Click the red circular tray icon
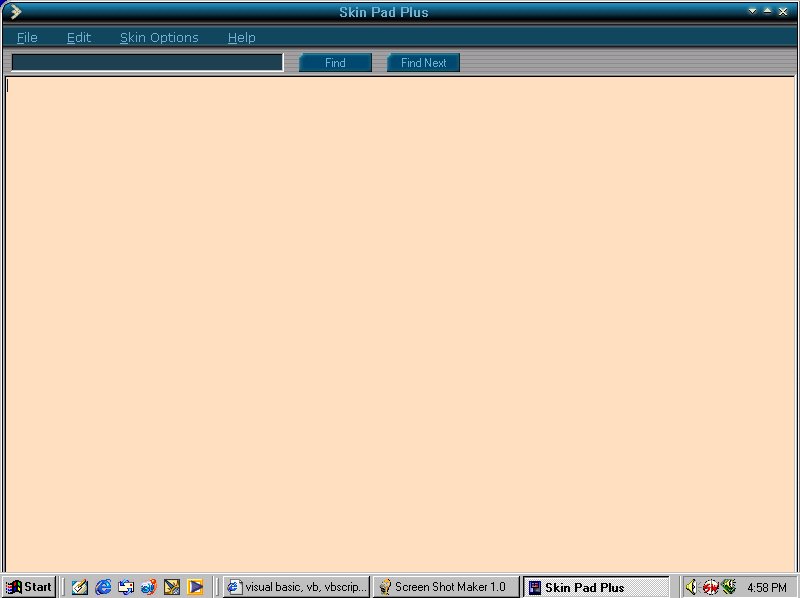This screenshot has height=598, width=800. [710, 587]
